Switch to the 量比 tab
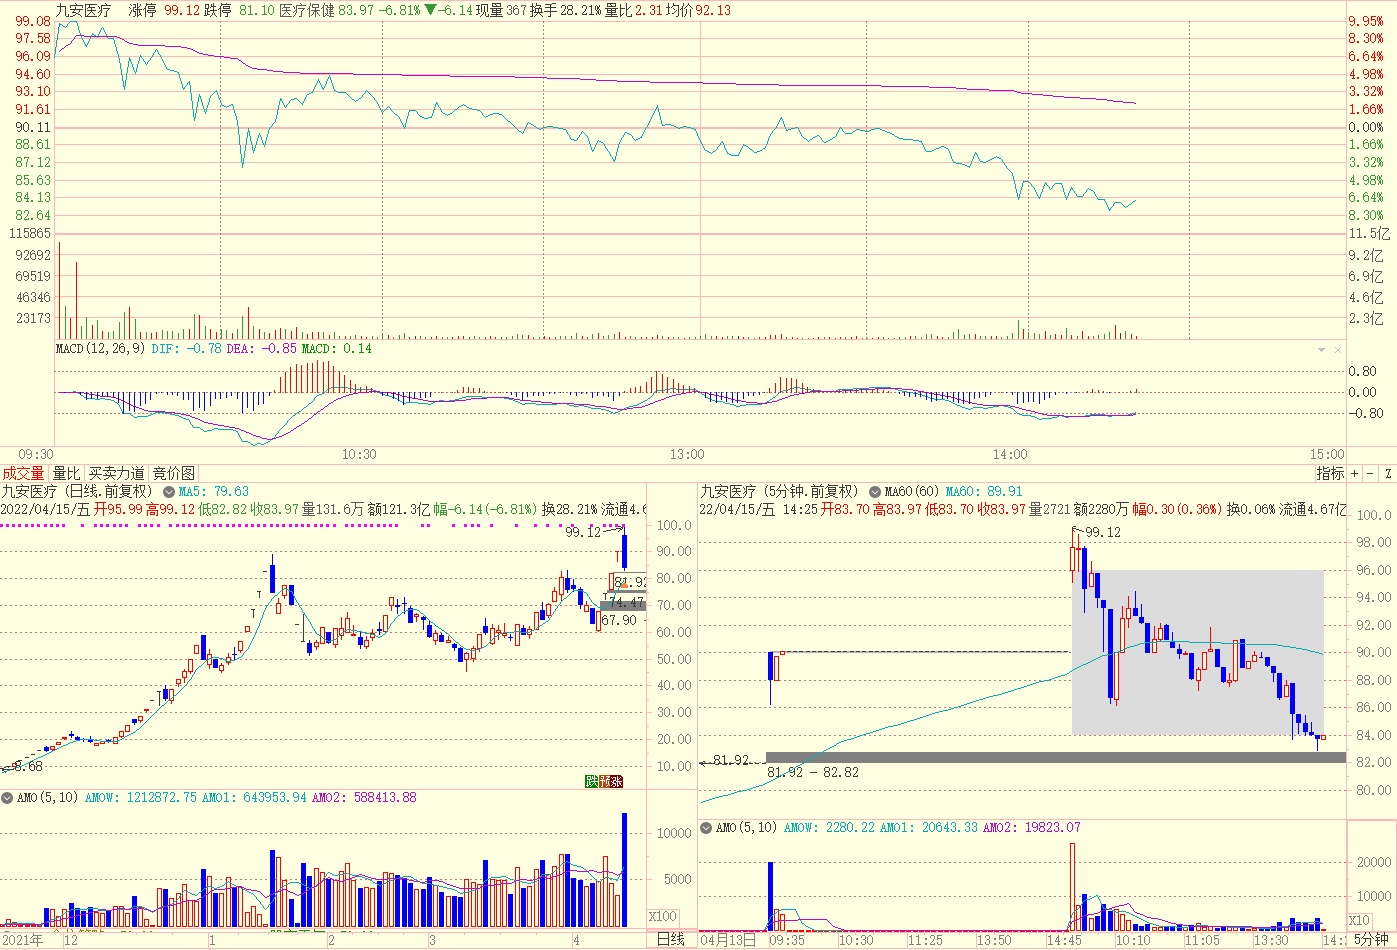 click(66, 473)
